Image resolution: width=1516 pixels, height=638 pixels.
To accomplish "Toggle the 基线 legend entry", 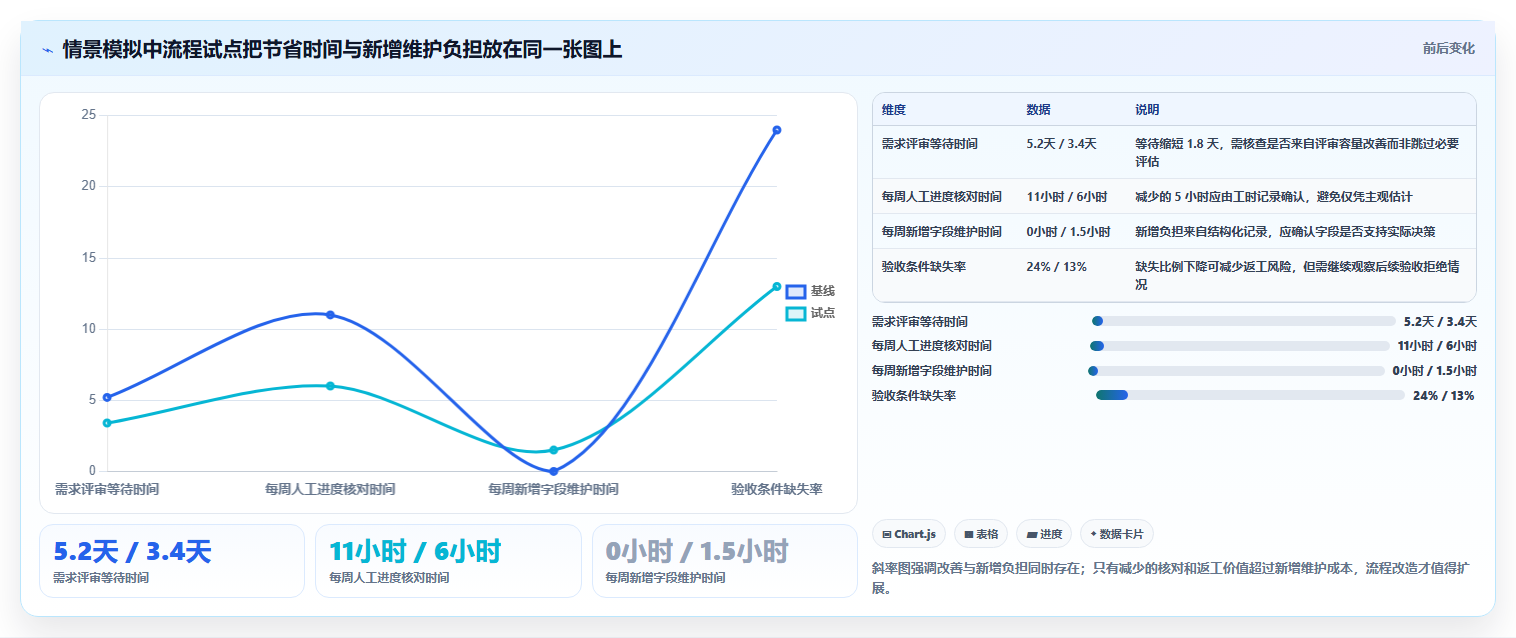I will coord(810,291).
